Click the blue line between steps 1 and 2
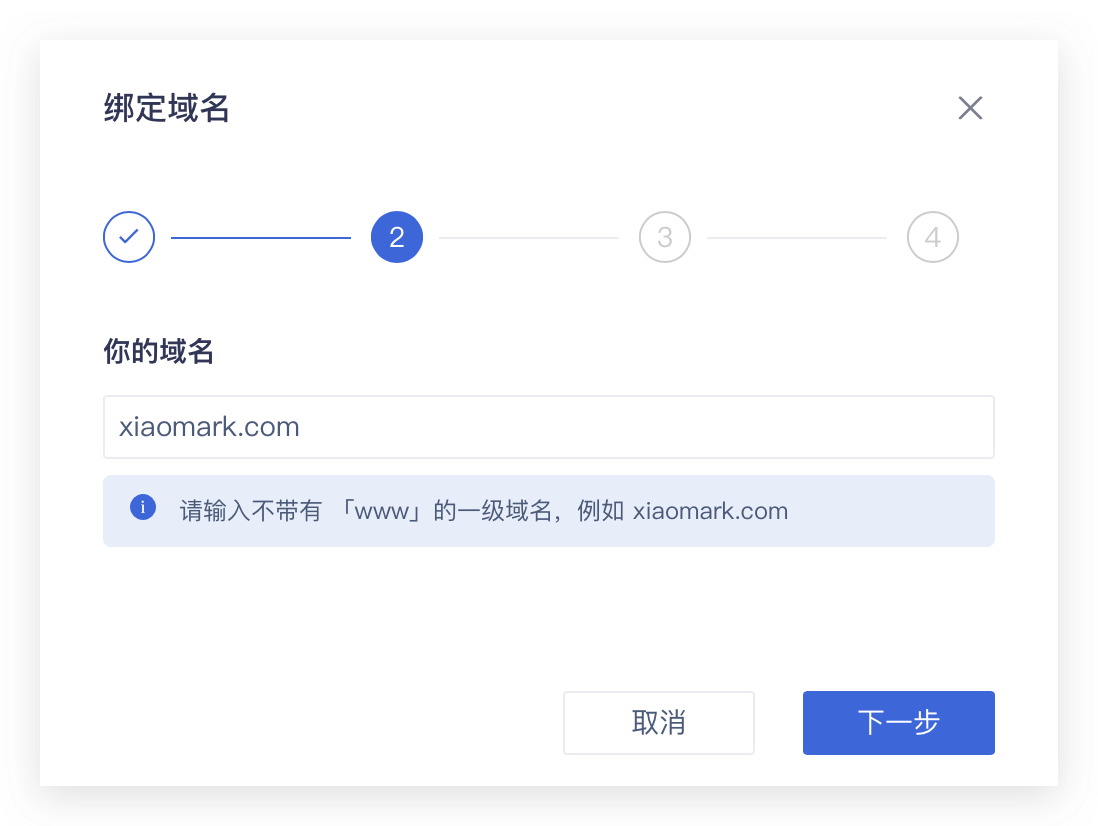Viewport: 1098px width, 826px height. coord(261,238)
